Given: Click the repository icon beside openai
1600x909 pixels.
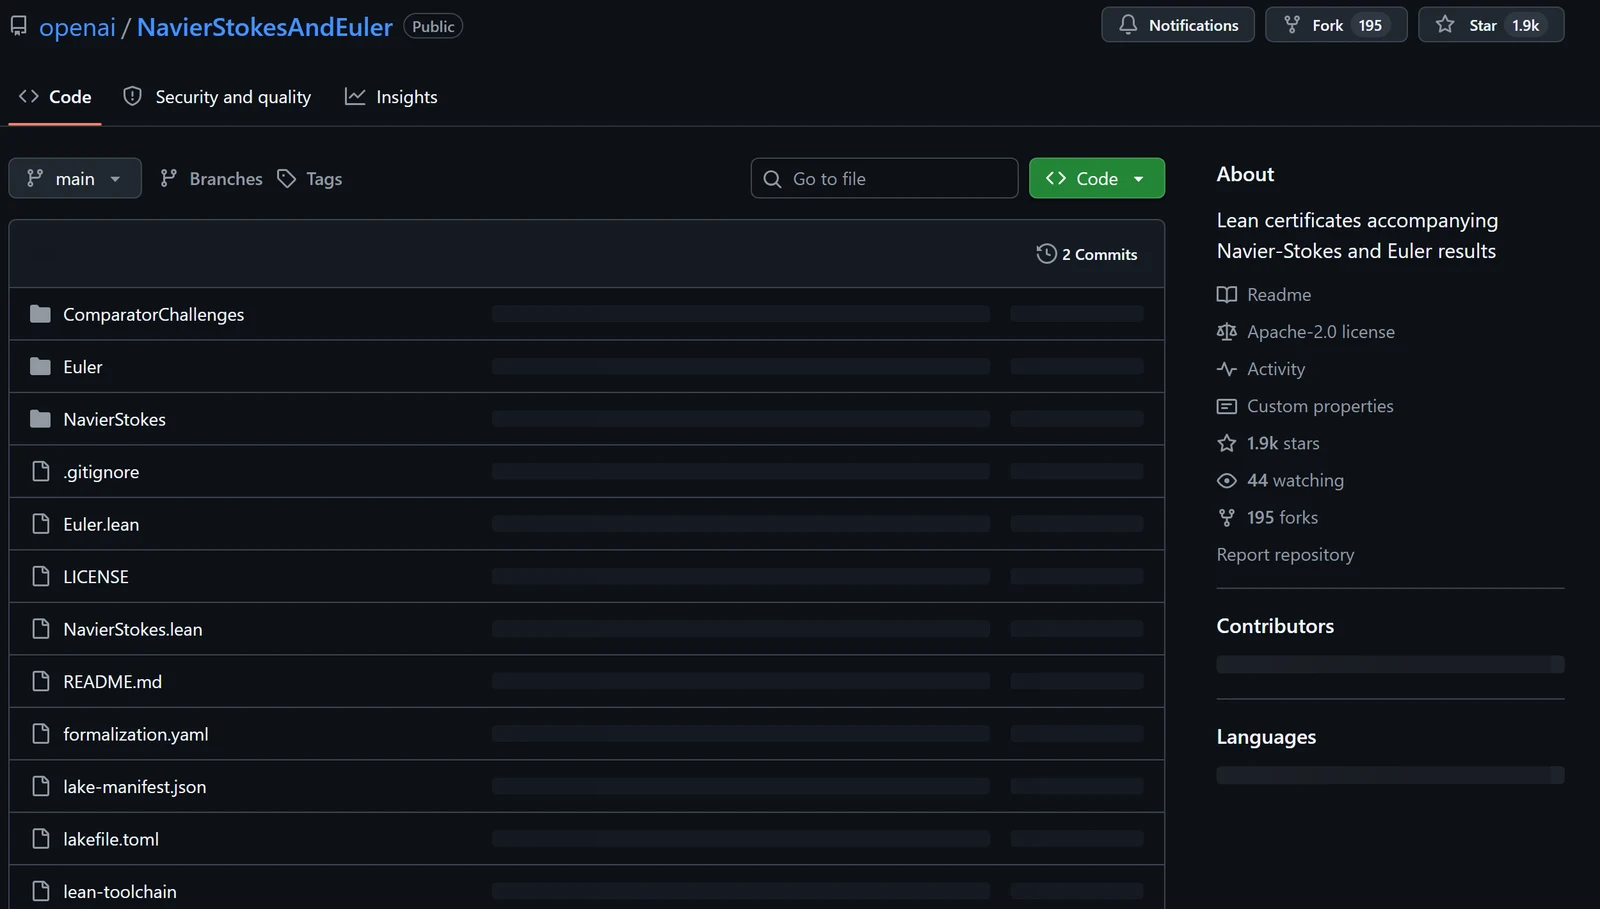Looking at the screenshot, I should tap(18, 26).
